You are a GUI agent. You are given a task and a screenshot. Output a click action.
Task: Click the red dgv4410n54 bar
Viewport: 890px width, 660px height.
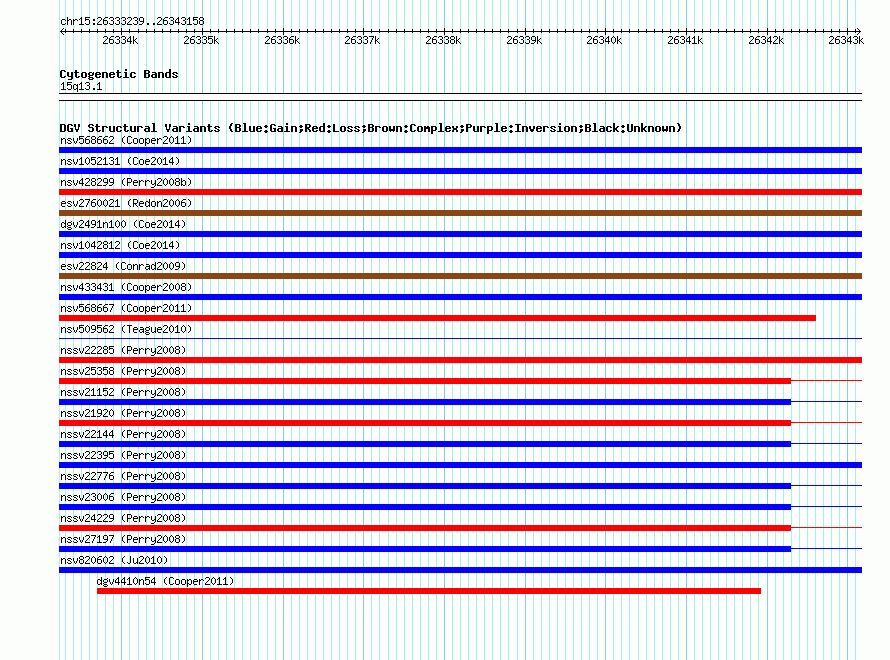point(429,591)
